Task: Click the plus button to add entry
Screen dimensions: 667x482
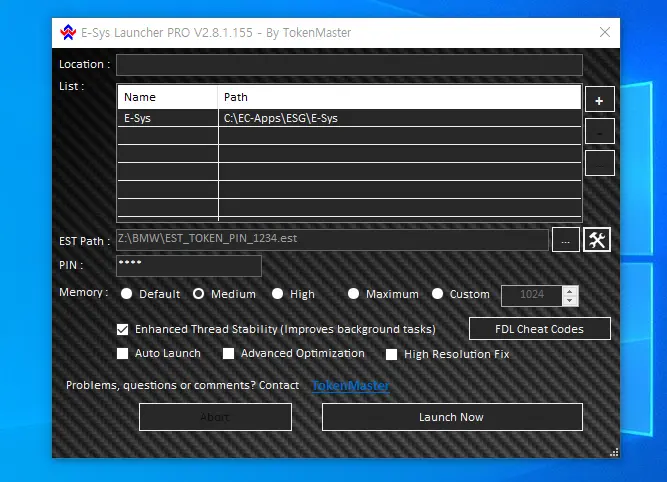Action: pos(599,100)
